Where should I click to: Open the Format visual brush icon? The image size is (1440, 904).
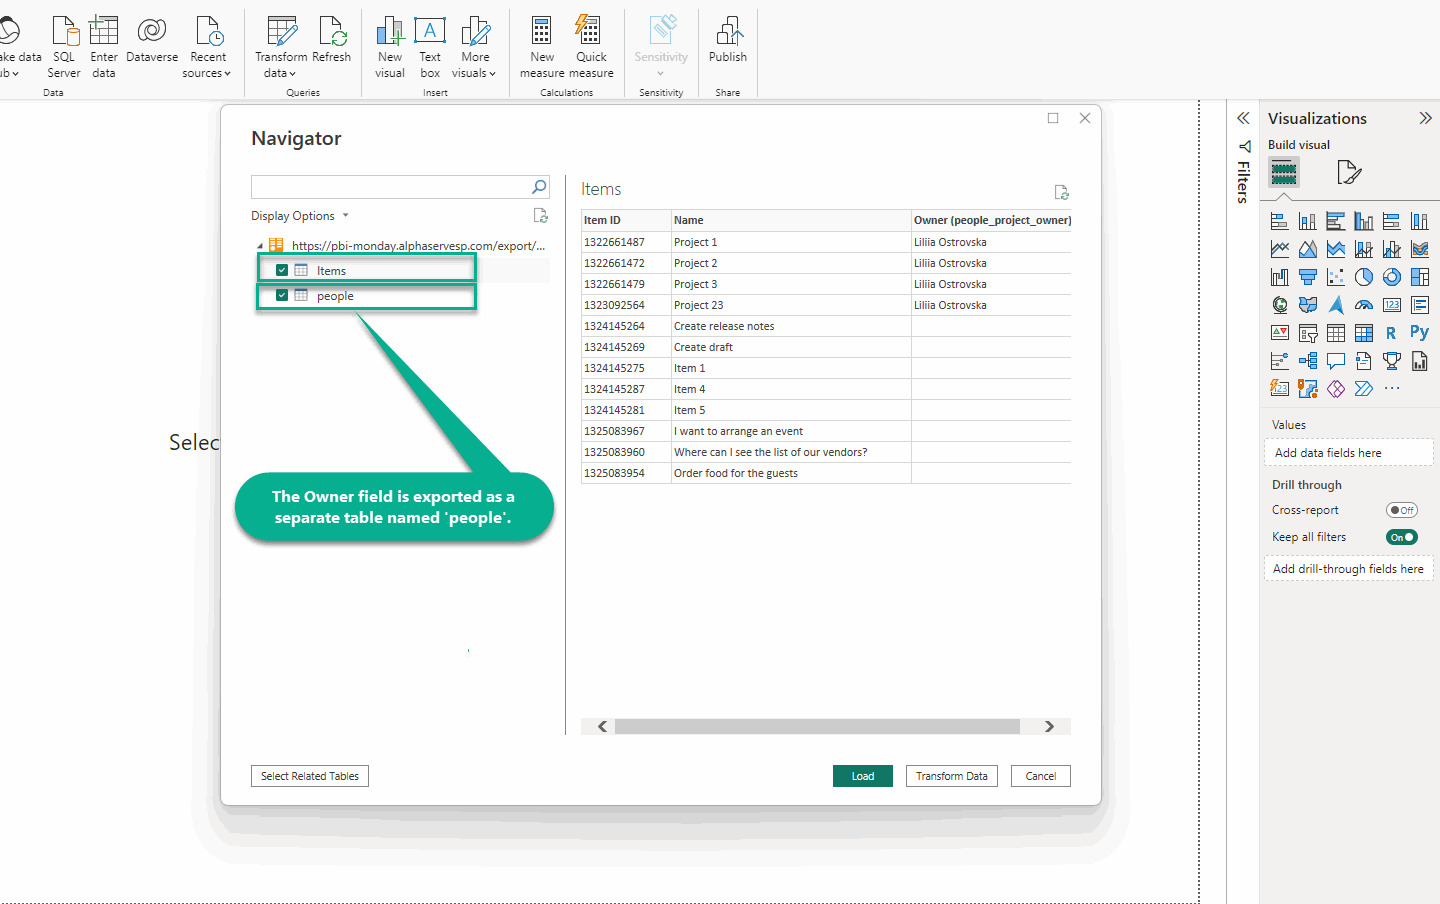(x=1348, y=173)
